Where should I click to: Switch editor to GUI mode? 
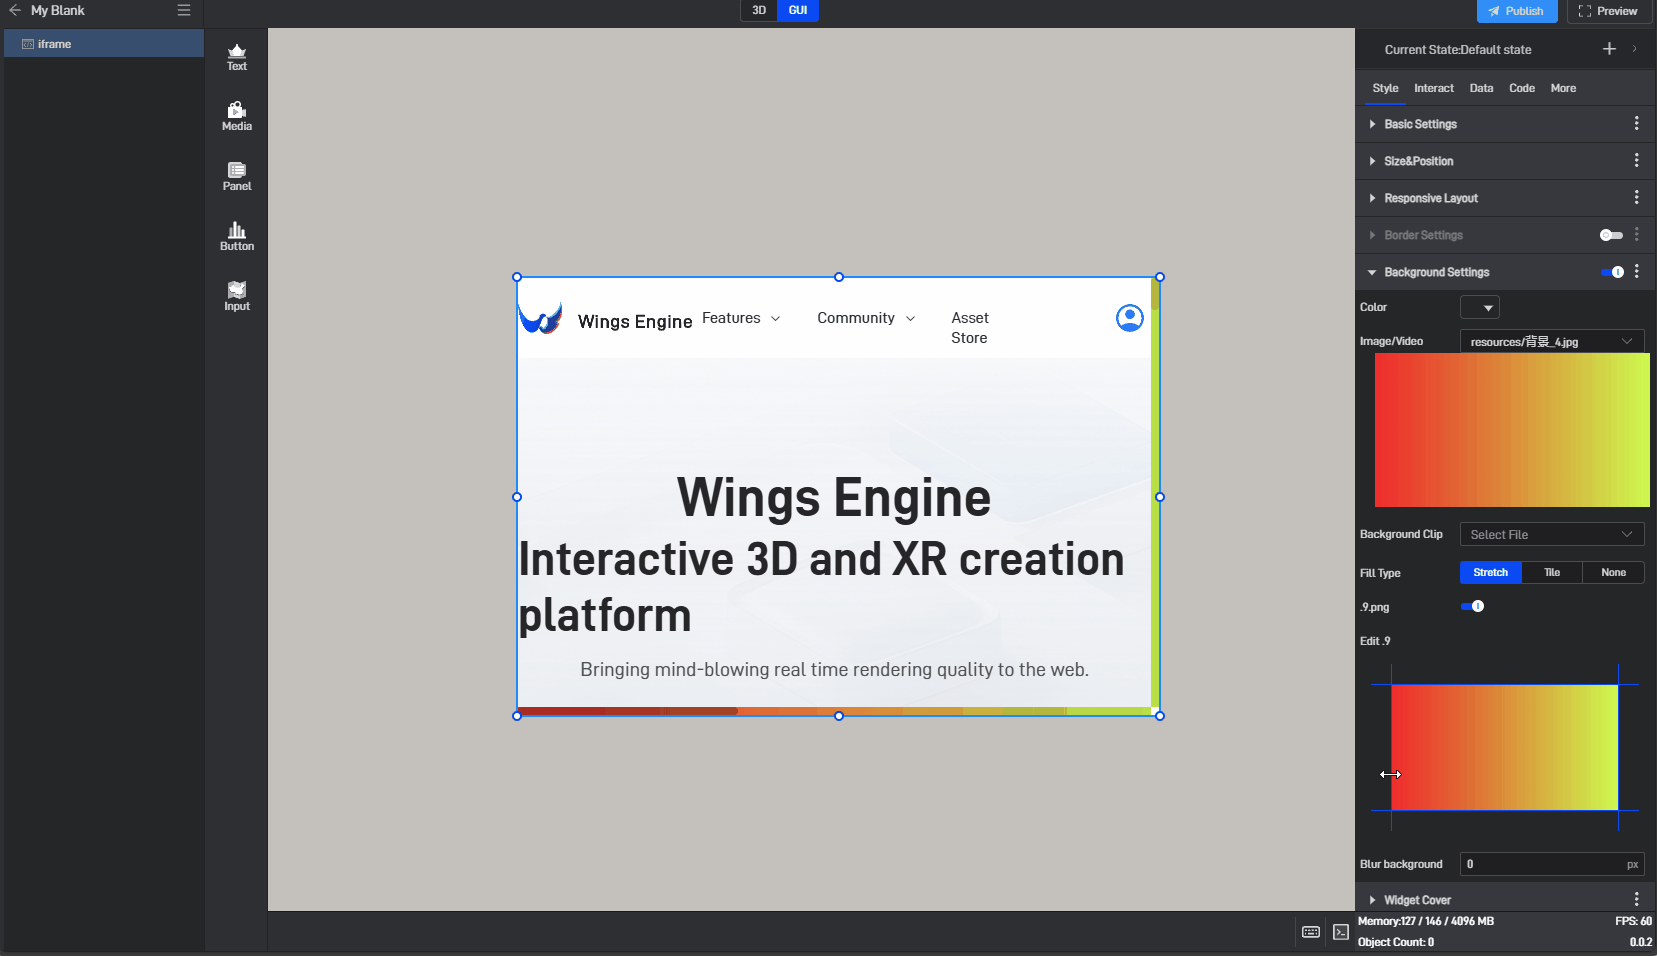798,10
